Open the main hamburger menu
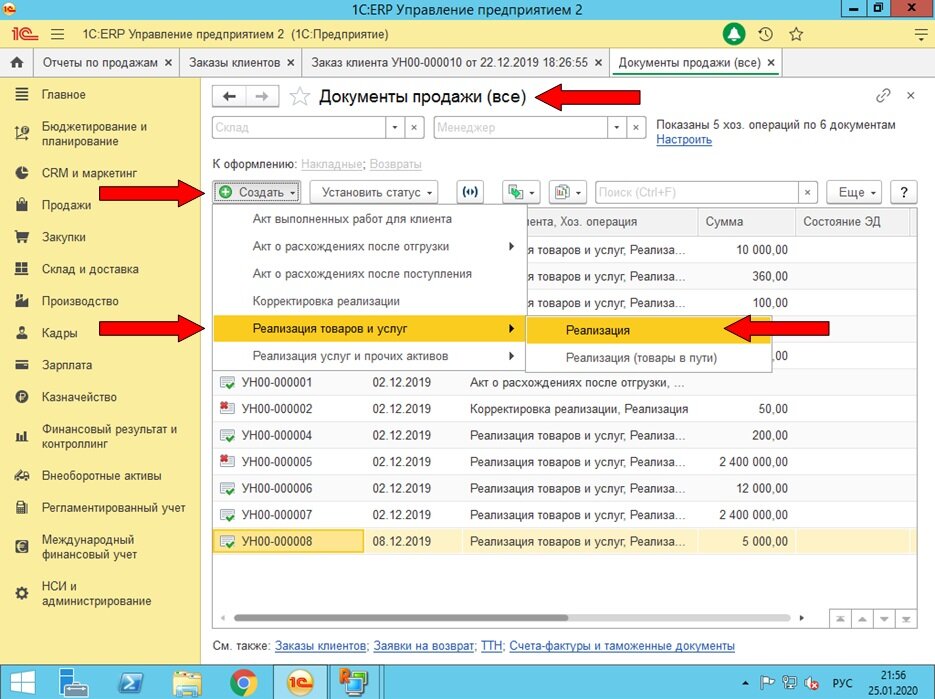The height and width of the screenshot is (699, 935). tap(57, 34)
